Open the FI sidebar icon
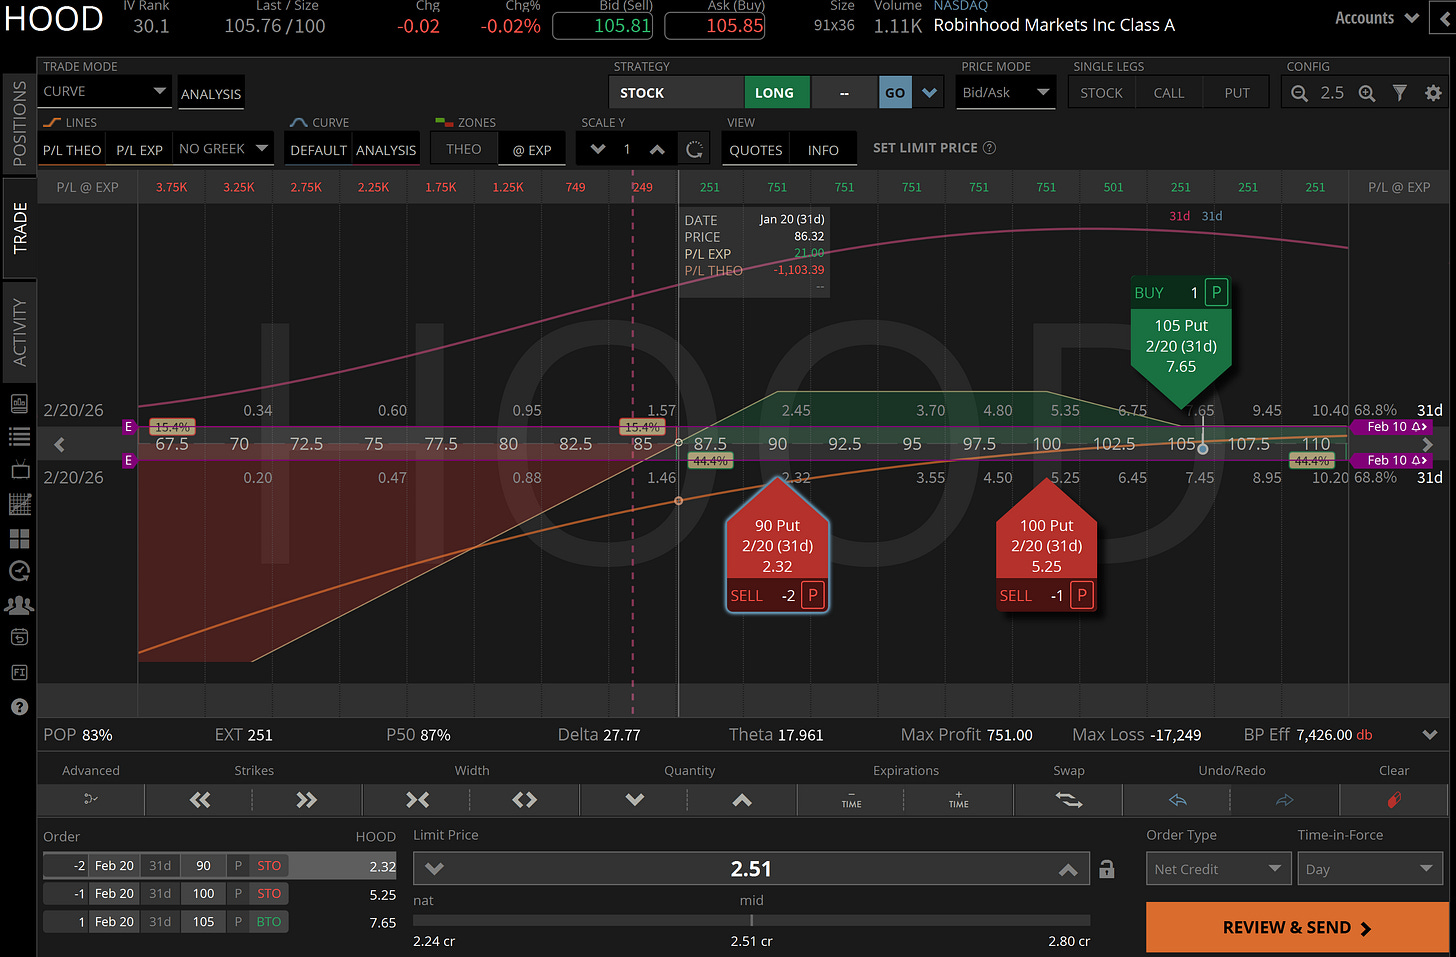This screenshot has width=1456, height=957. point(19,672)
